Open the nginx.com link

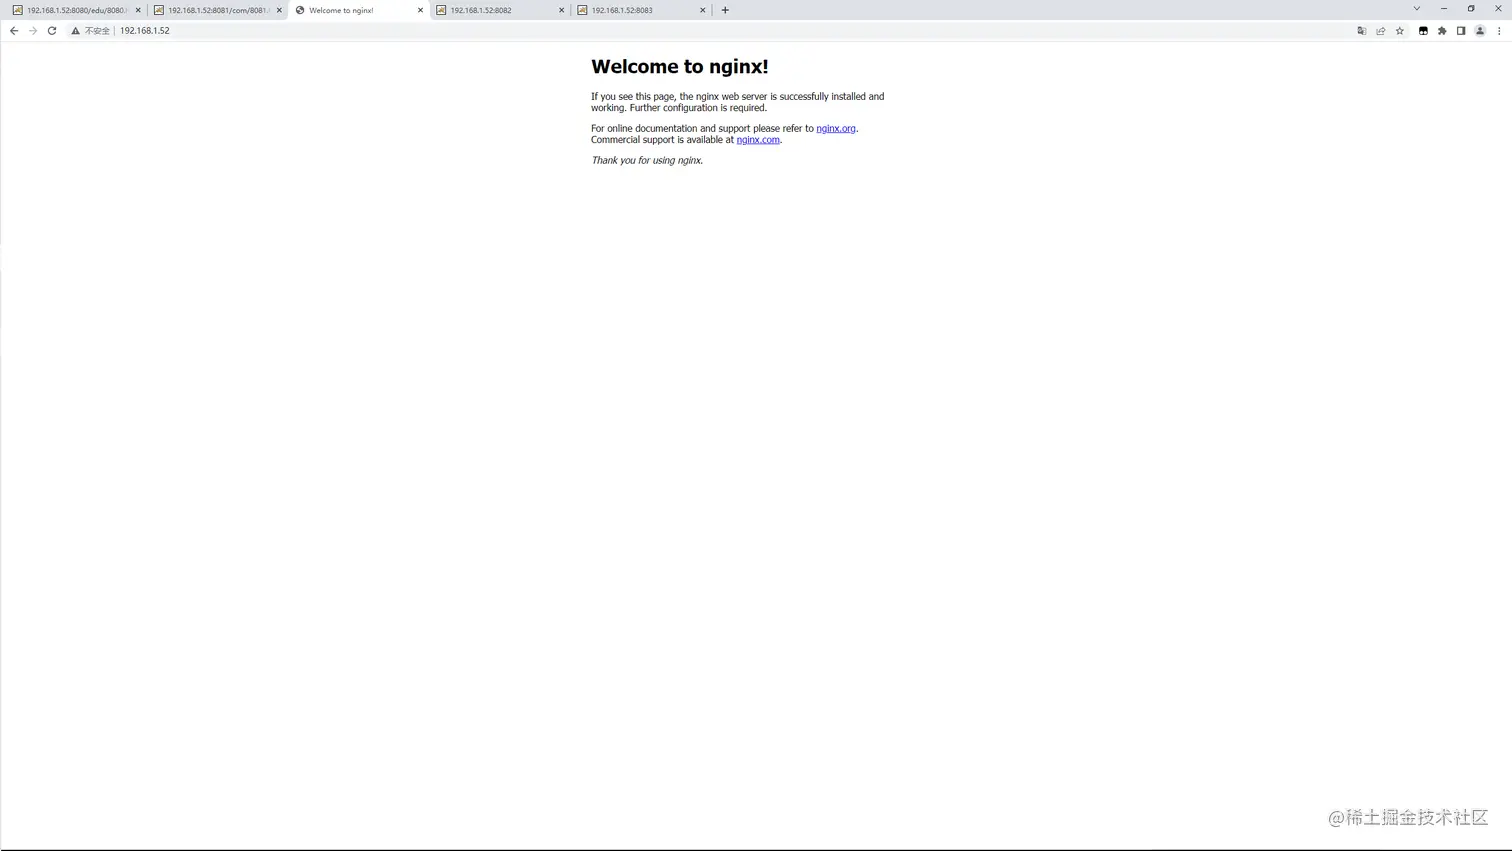[x=758, y=140]
